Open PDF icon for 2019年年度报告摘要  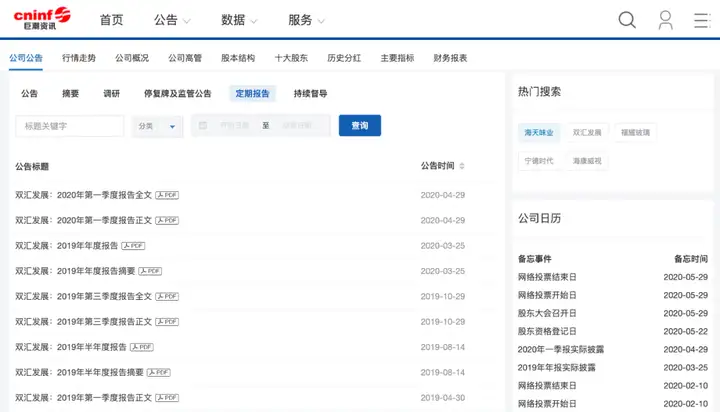150,271
